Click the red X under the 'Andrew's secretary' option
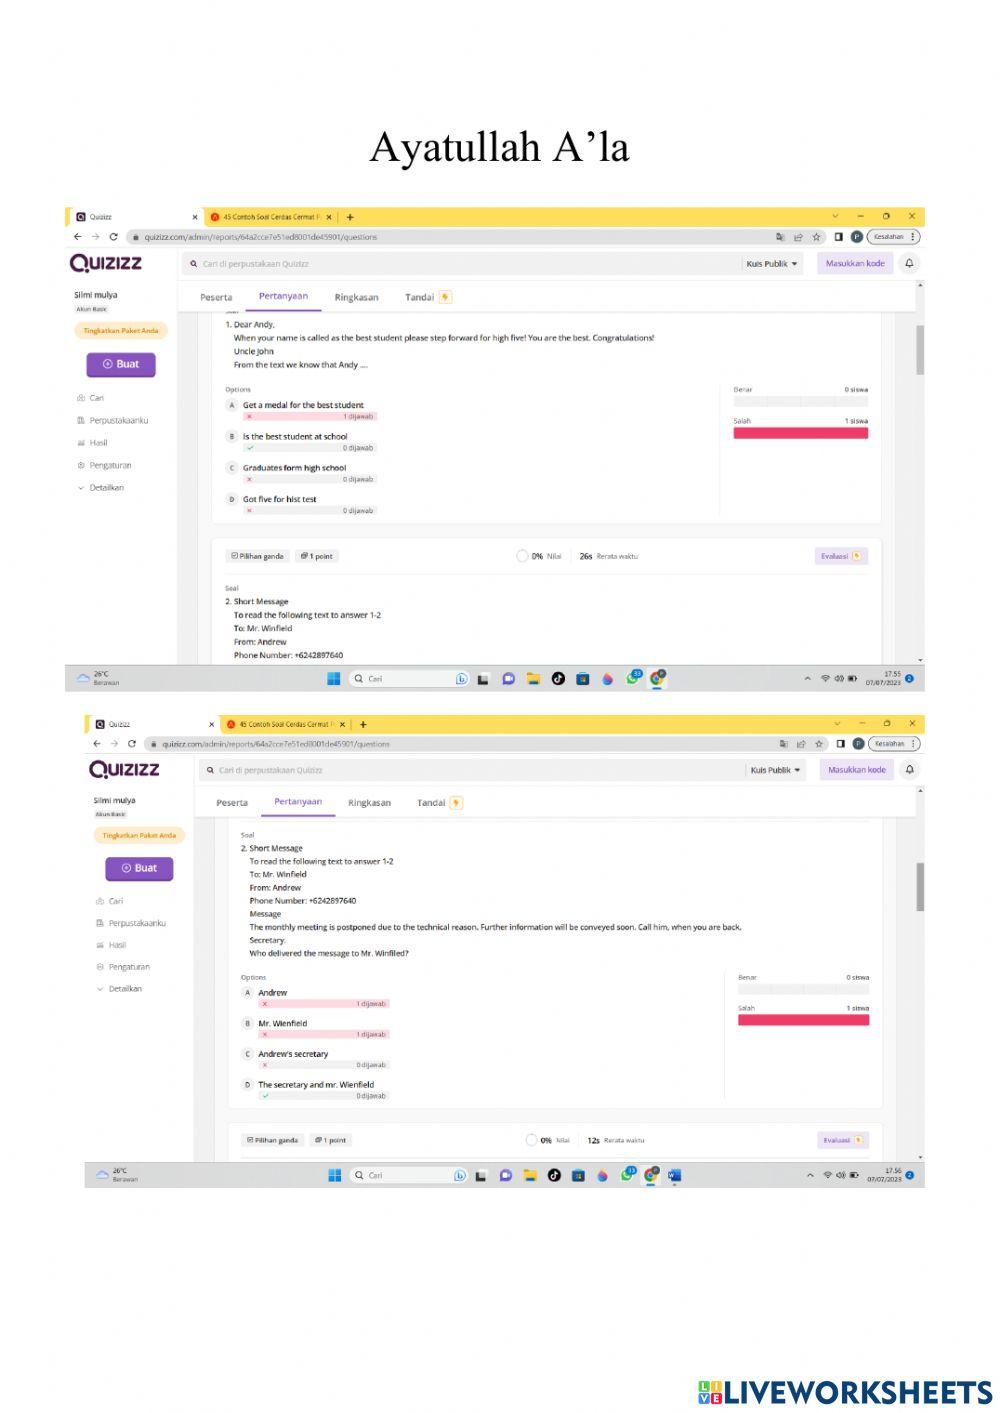The image size is (1000, 1413). tap(265, 1065)
